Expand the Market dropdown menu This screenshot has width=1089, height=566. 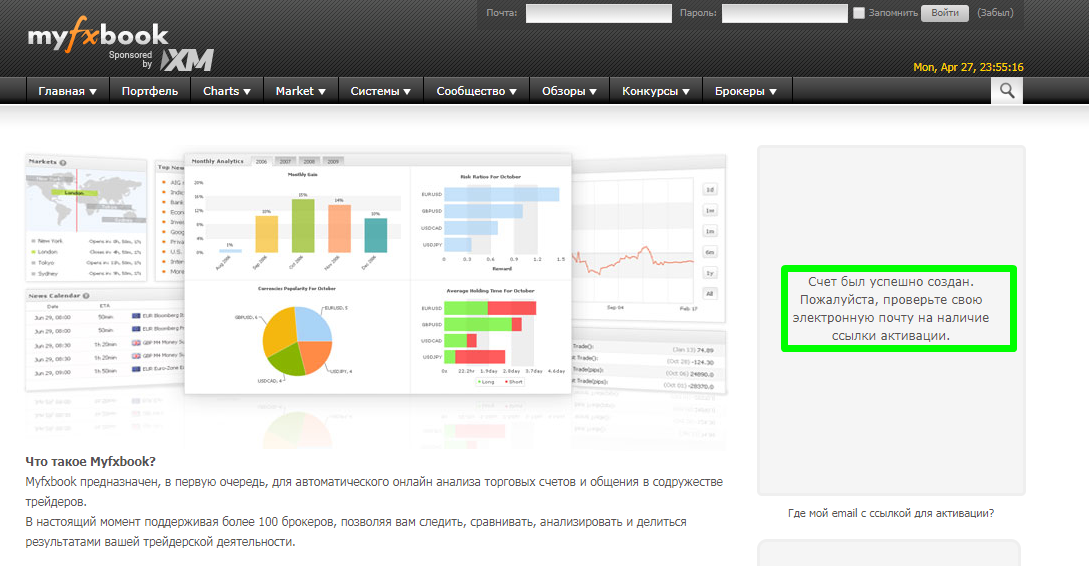[x=300, y=91]
